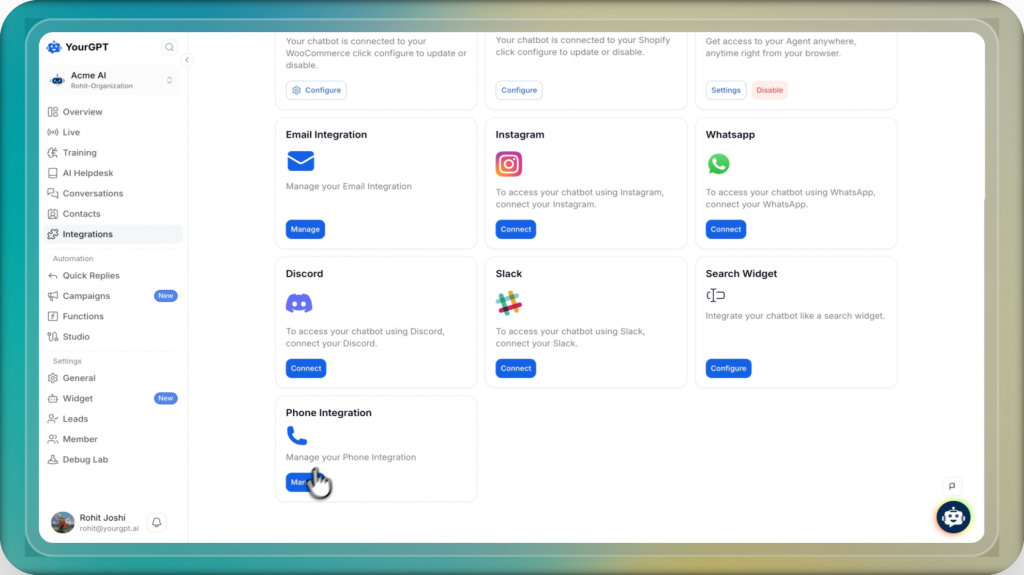Open Rohit Joshi user profile

pyautogui.click(x=95, y=522)
